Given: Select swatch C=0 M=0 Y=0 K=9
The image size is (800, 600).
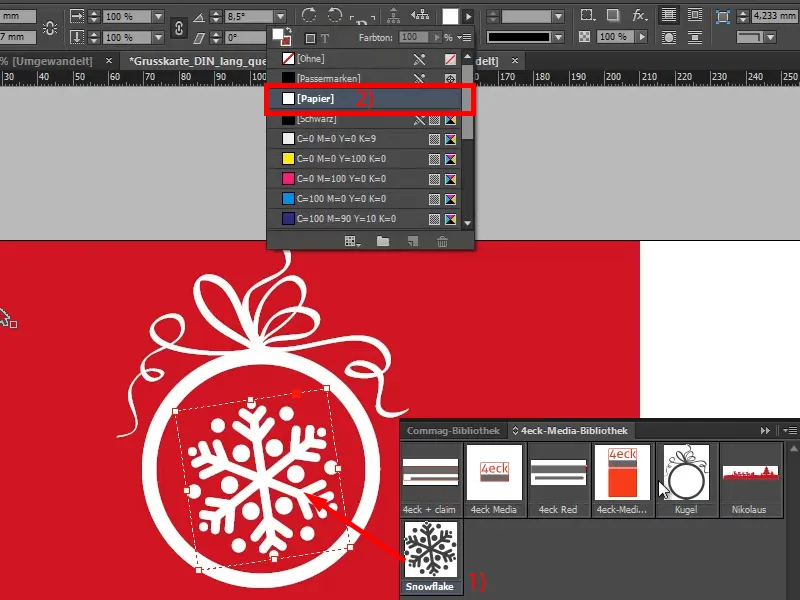Looking at the screenshot, I should click(x=364, y=139).
